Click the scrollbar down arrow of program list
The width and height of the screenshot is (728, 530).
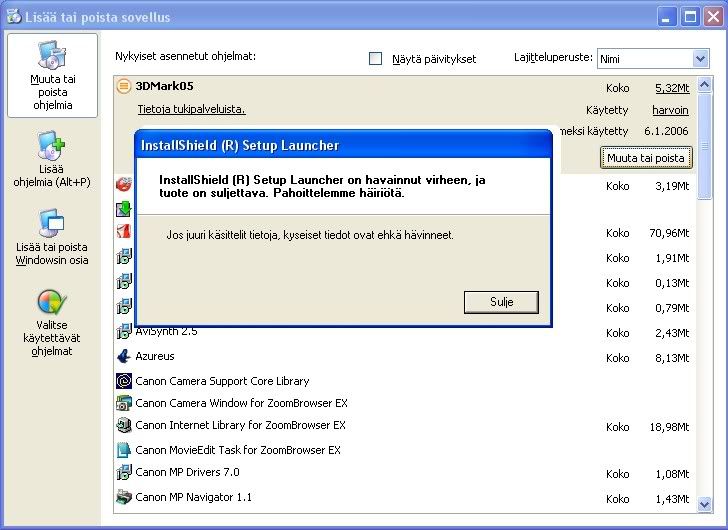point(705,500)
